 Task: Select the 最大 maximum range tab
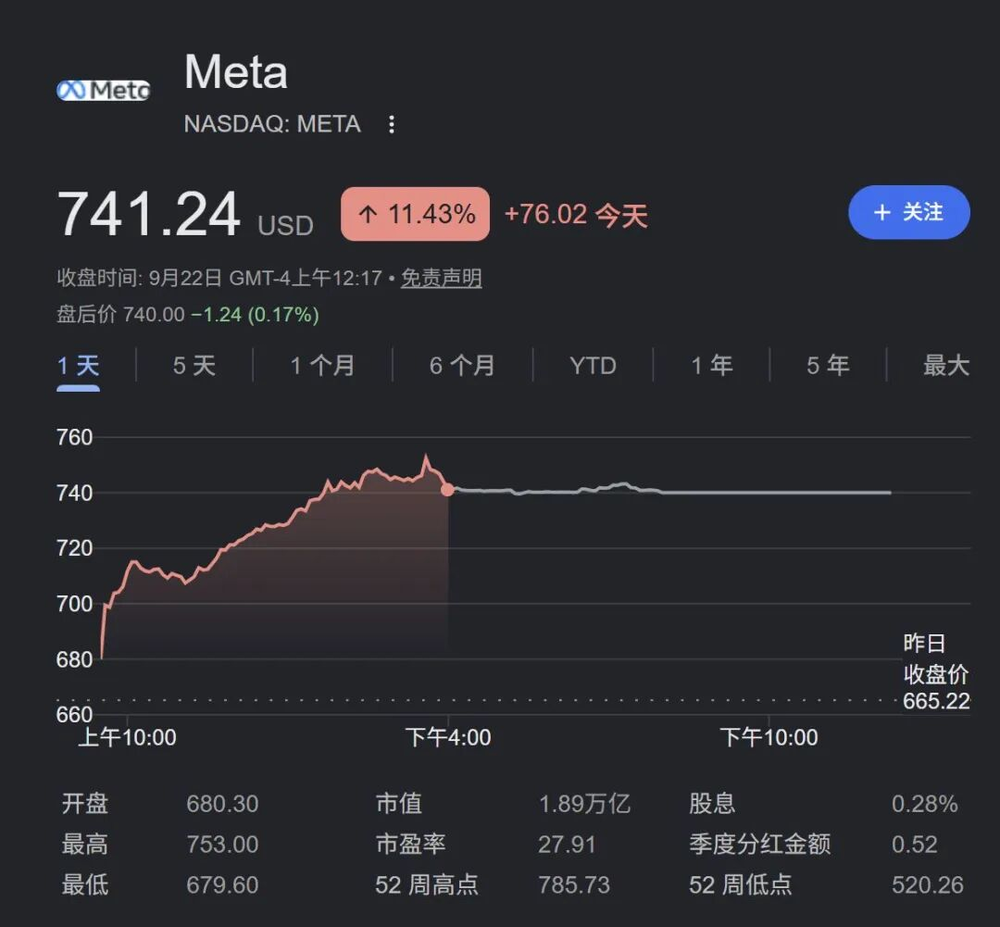[x=946, y=366]
